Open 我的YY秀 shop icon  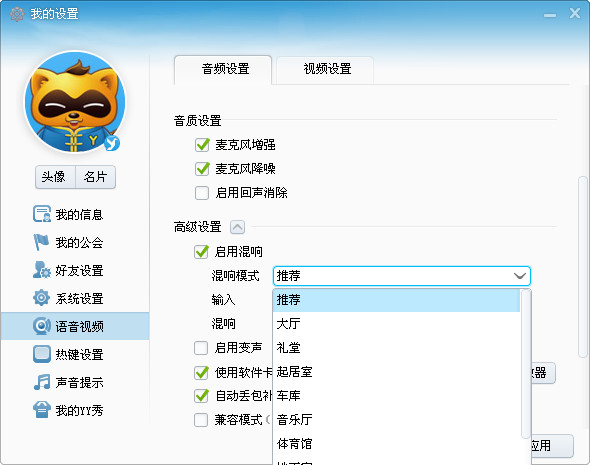click(41, 410)
